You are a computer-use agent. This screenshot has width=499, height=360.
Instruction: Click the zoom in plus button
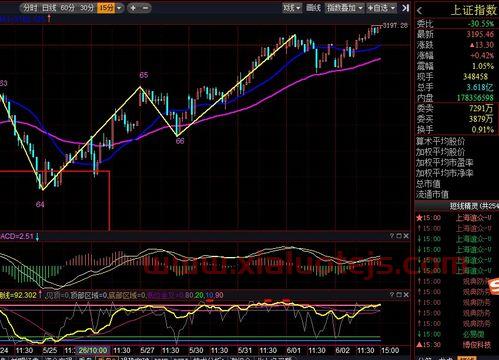(x=133, y=8)
